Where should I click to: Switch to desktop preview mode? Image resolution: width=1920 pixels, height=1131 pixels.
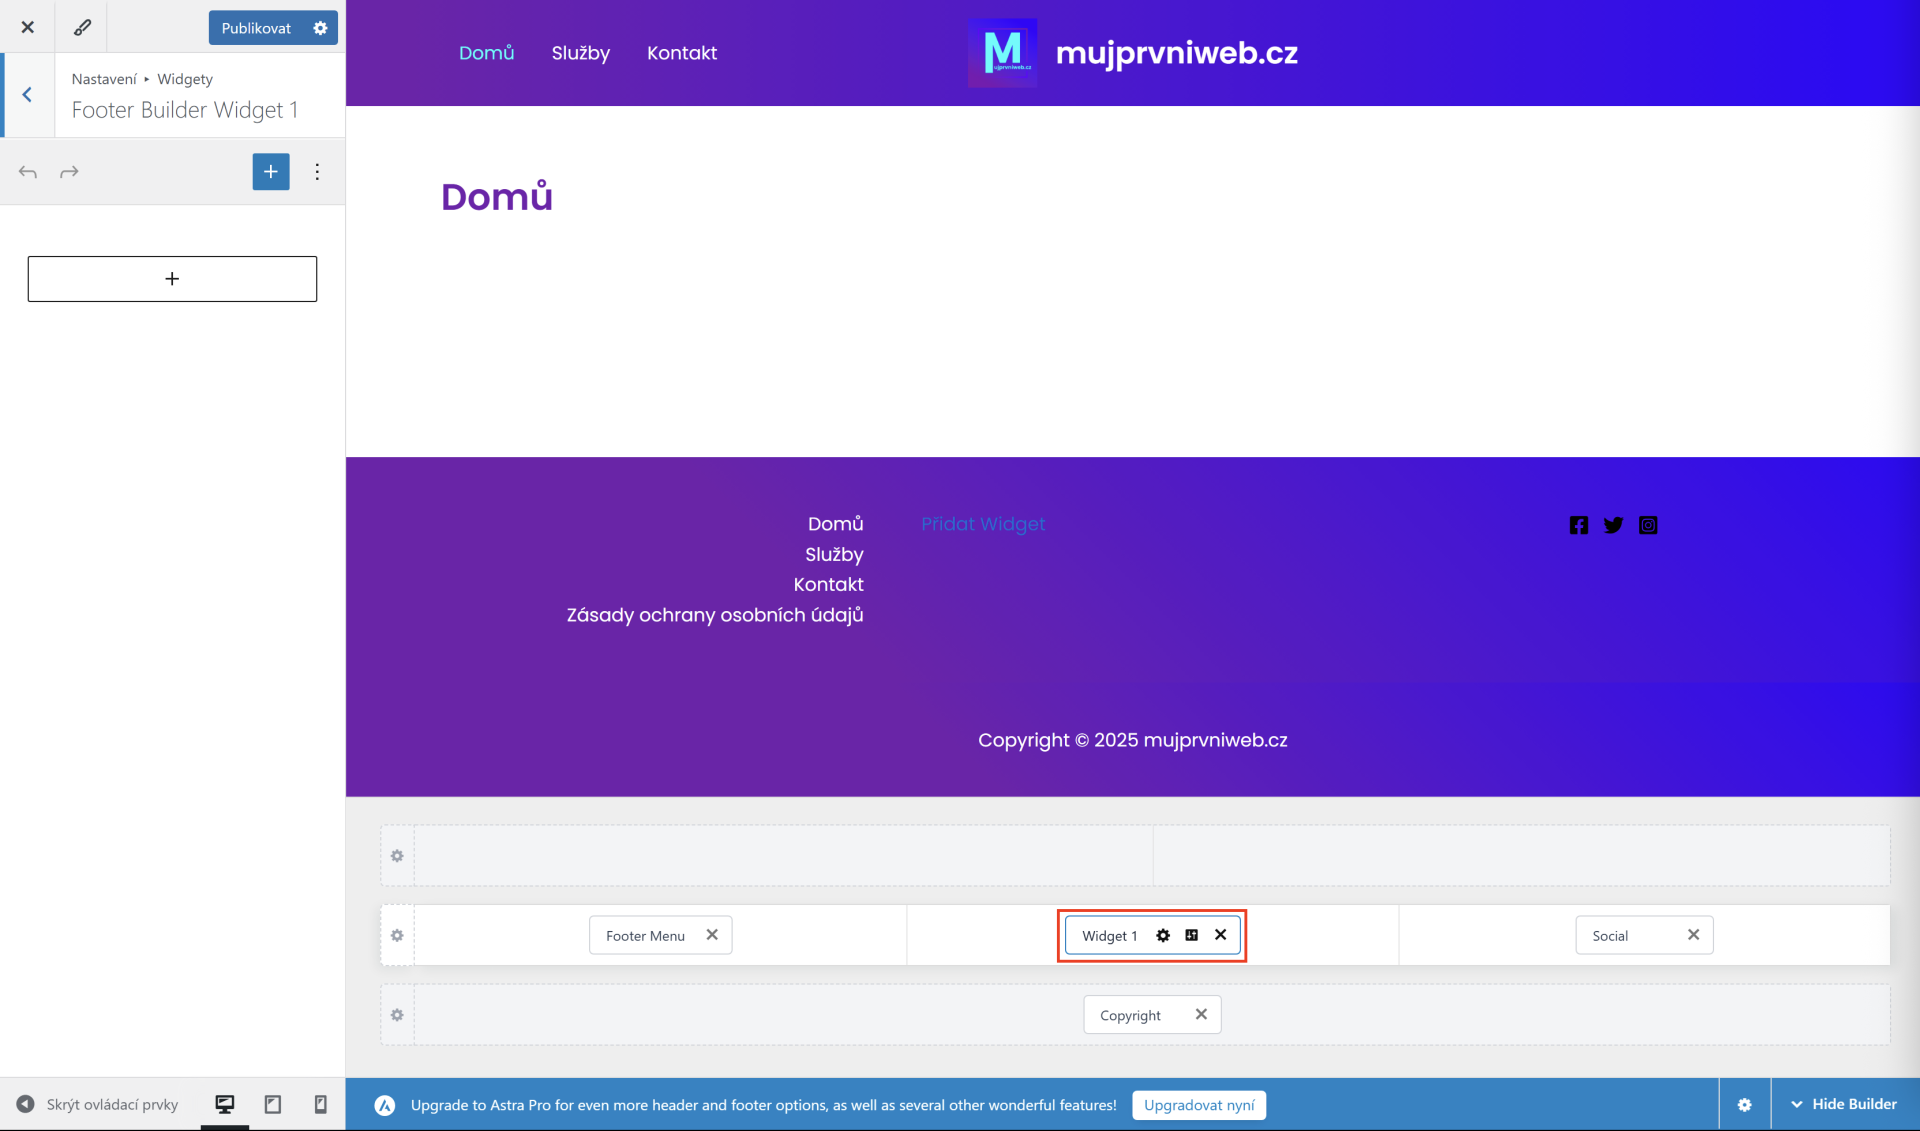(x=225, y=1104)
